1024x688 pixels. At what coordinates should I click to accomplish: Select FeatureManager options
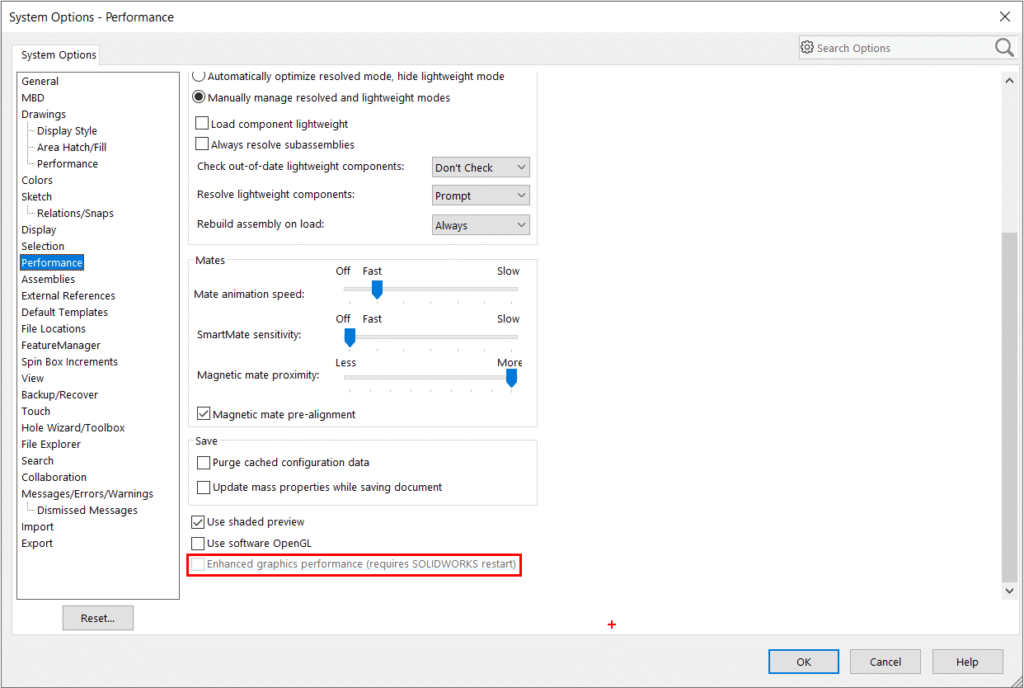61,345
